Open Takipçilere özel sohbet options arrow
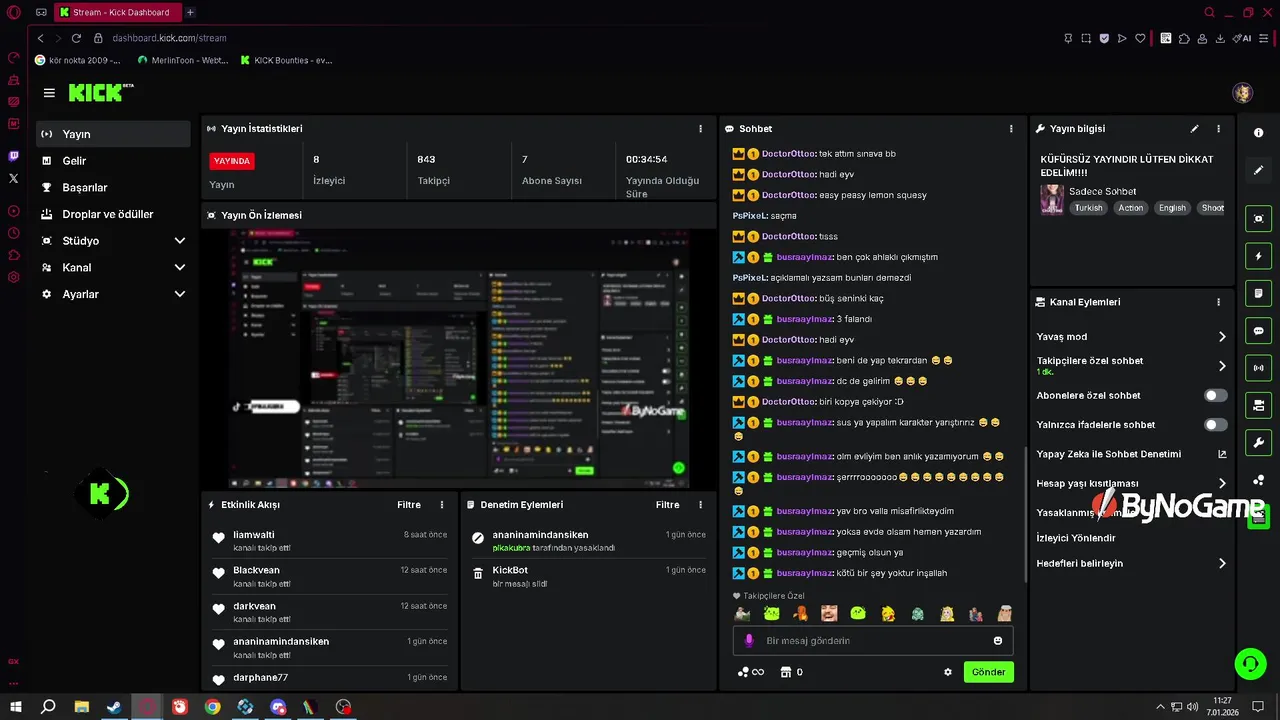The image size is (1280, 720). pos(1222,366)
